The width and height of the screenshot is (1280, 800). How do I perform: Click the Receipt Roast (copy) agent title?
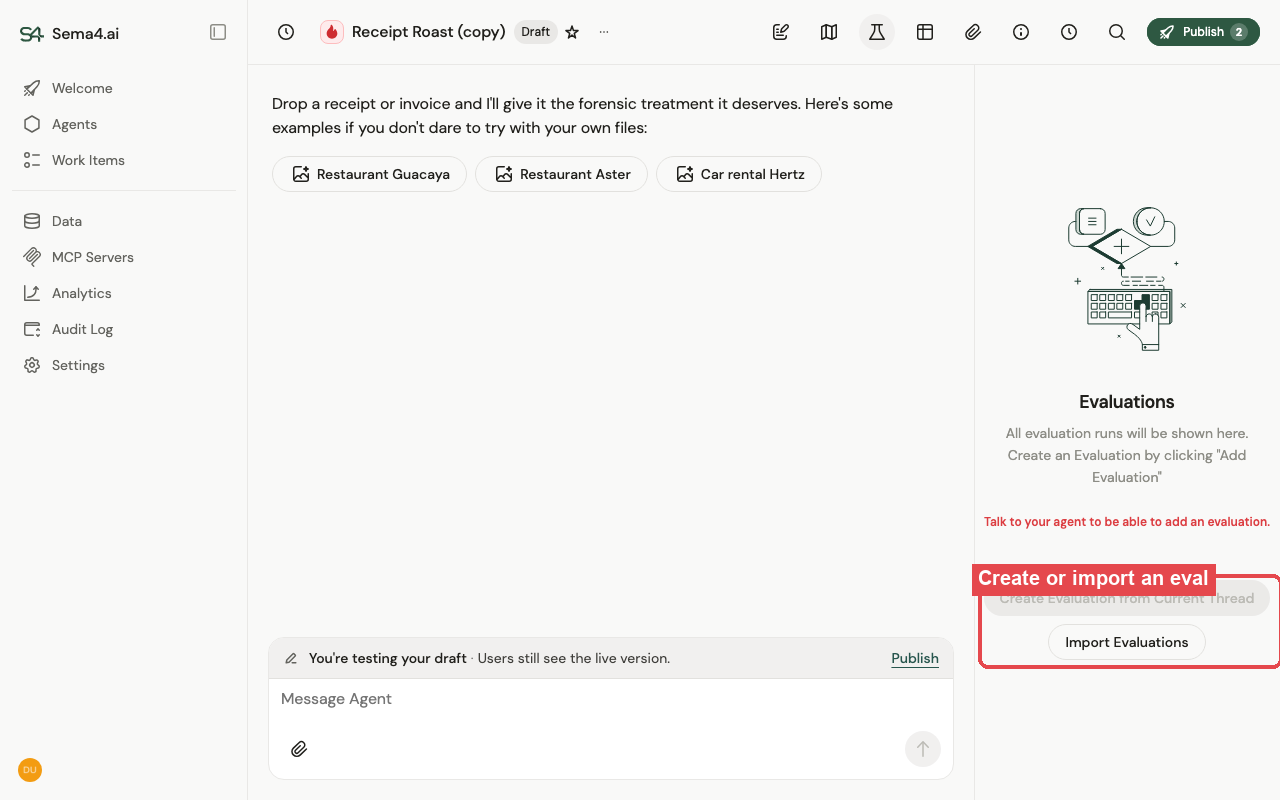[429, 32]
